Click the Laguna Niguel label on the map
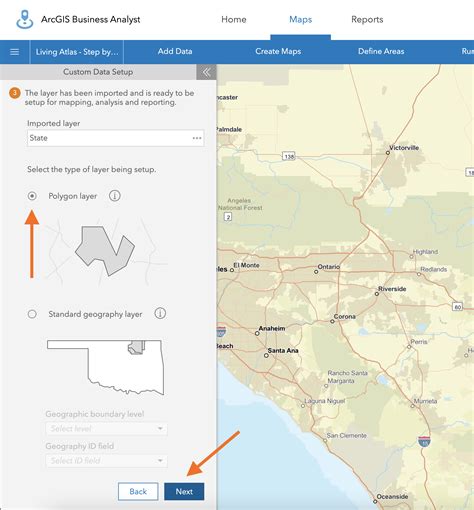The height and width of the screenshot is (510, 474). coord(325,401)
